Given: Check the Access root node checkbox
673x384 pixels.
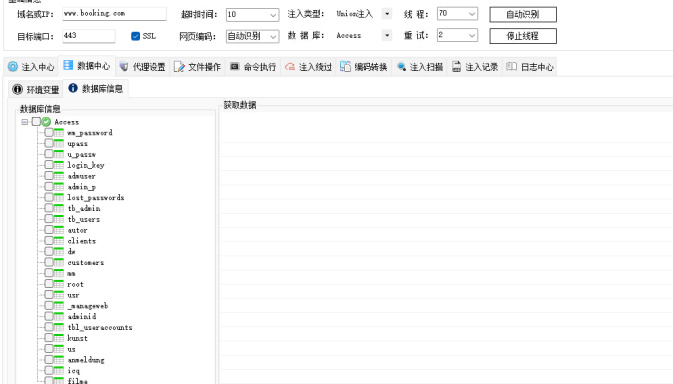Looking at the screenshot, I should coord(36,122).
